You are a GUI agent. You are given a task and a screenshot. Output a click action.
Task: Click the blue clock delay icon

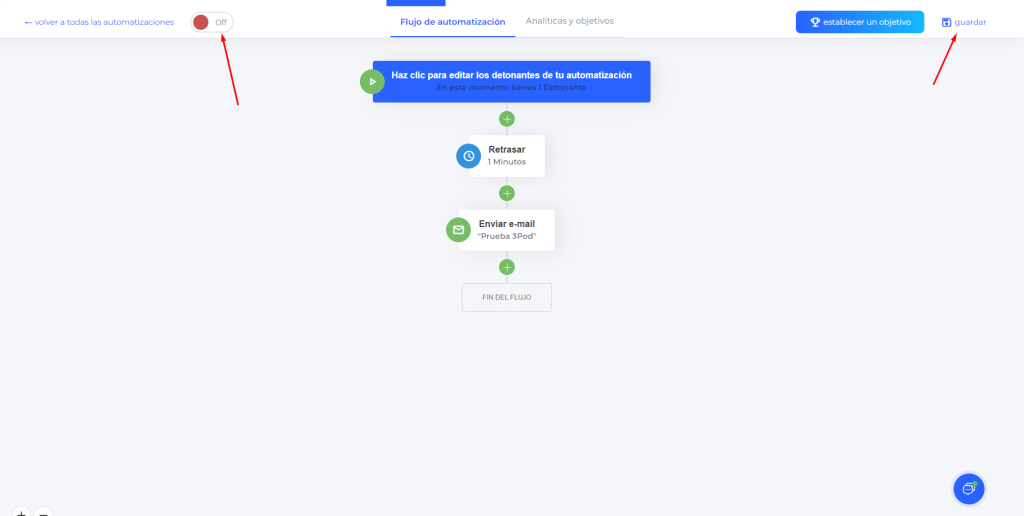468,156
